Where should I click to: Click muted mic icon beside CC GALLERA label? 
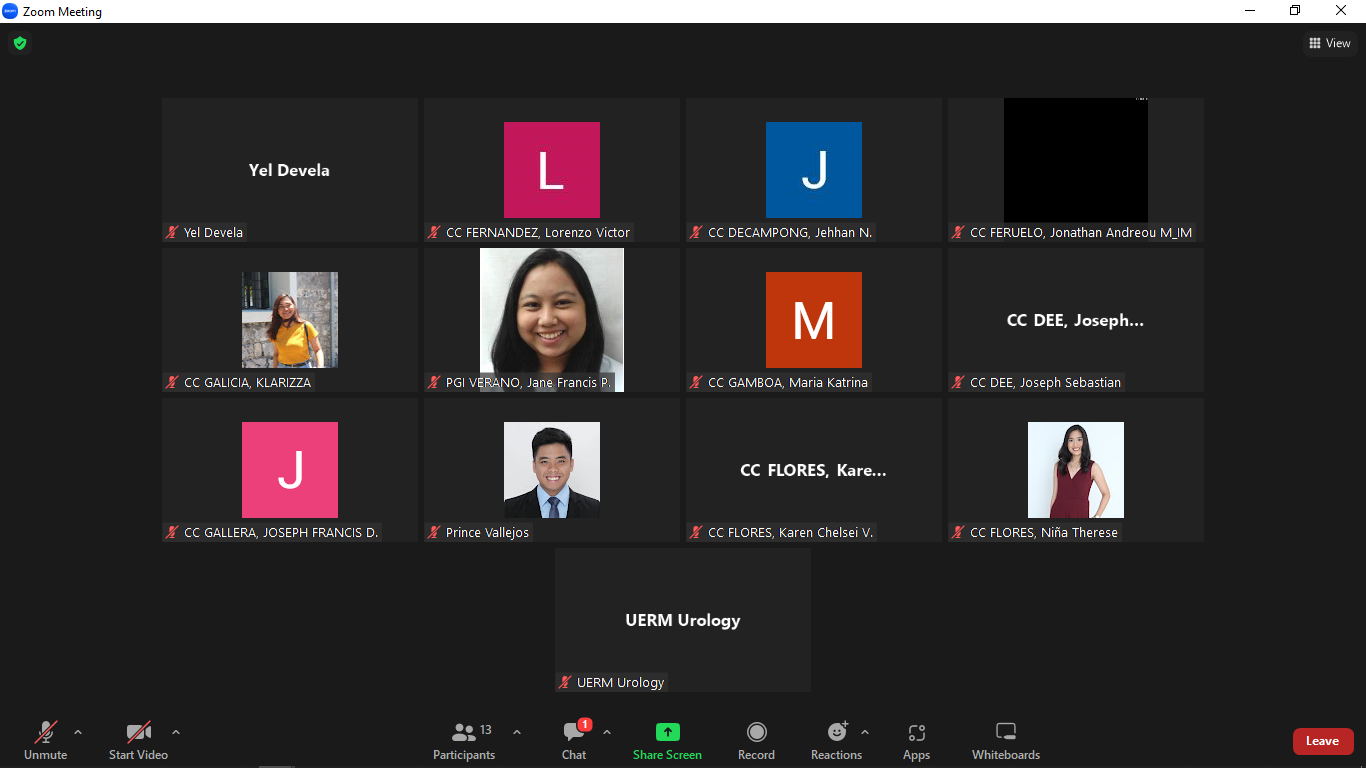tap(173, 532)
